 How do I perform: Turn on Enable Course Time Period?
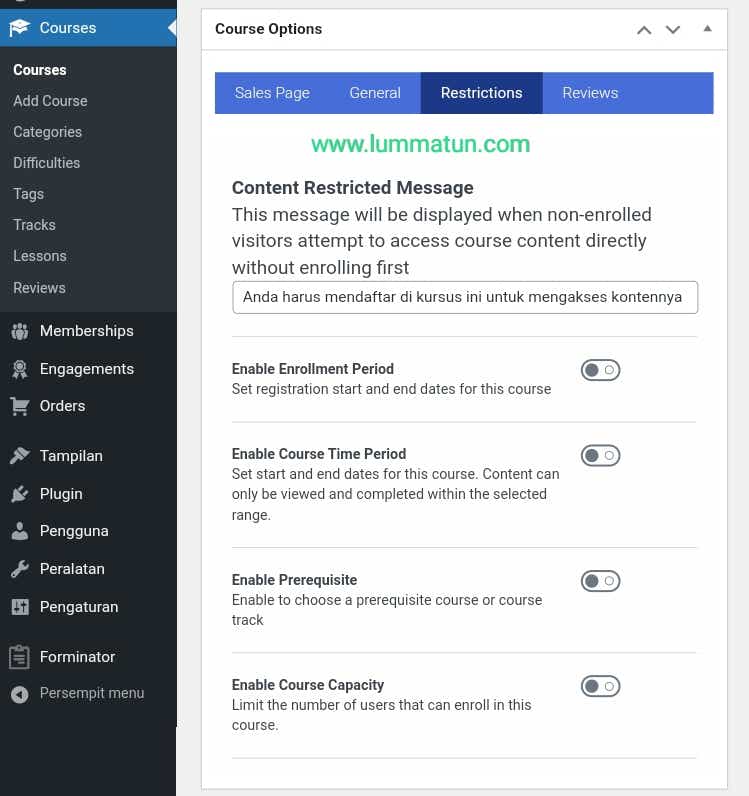coord(600,456)
